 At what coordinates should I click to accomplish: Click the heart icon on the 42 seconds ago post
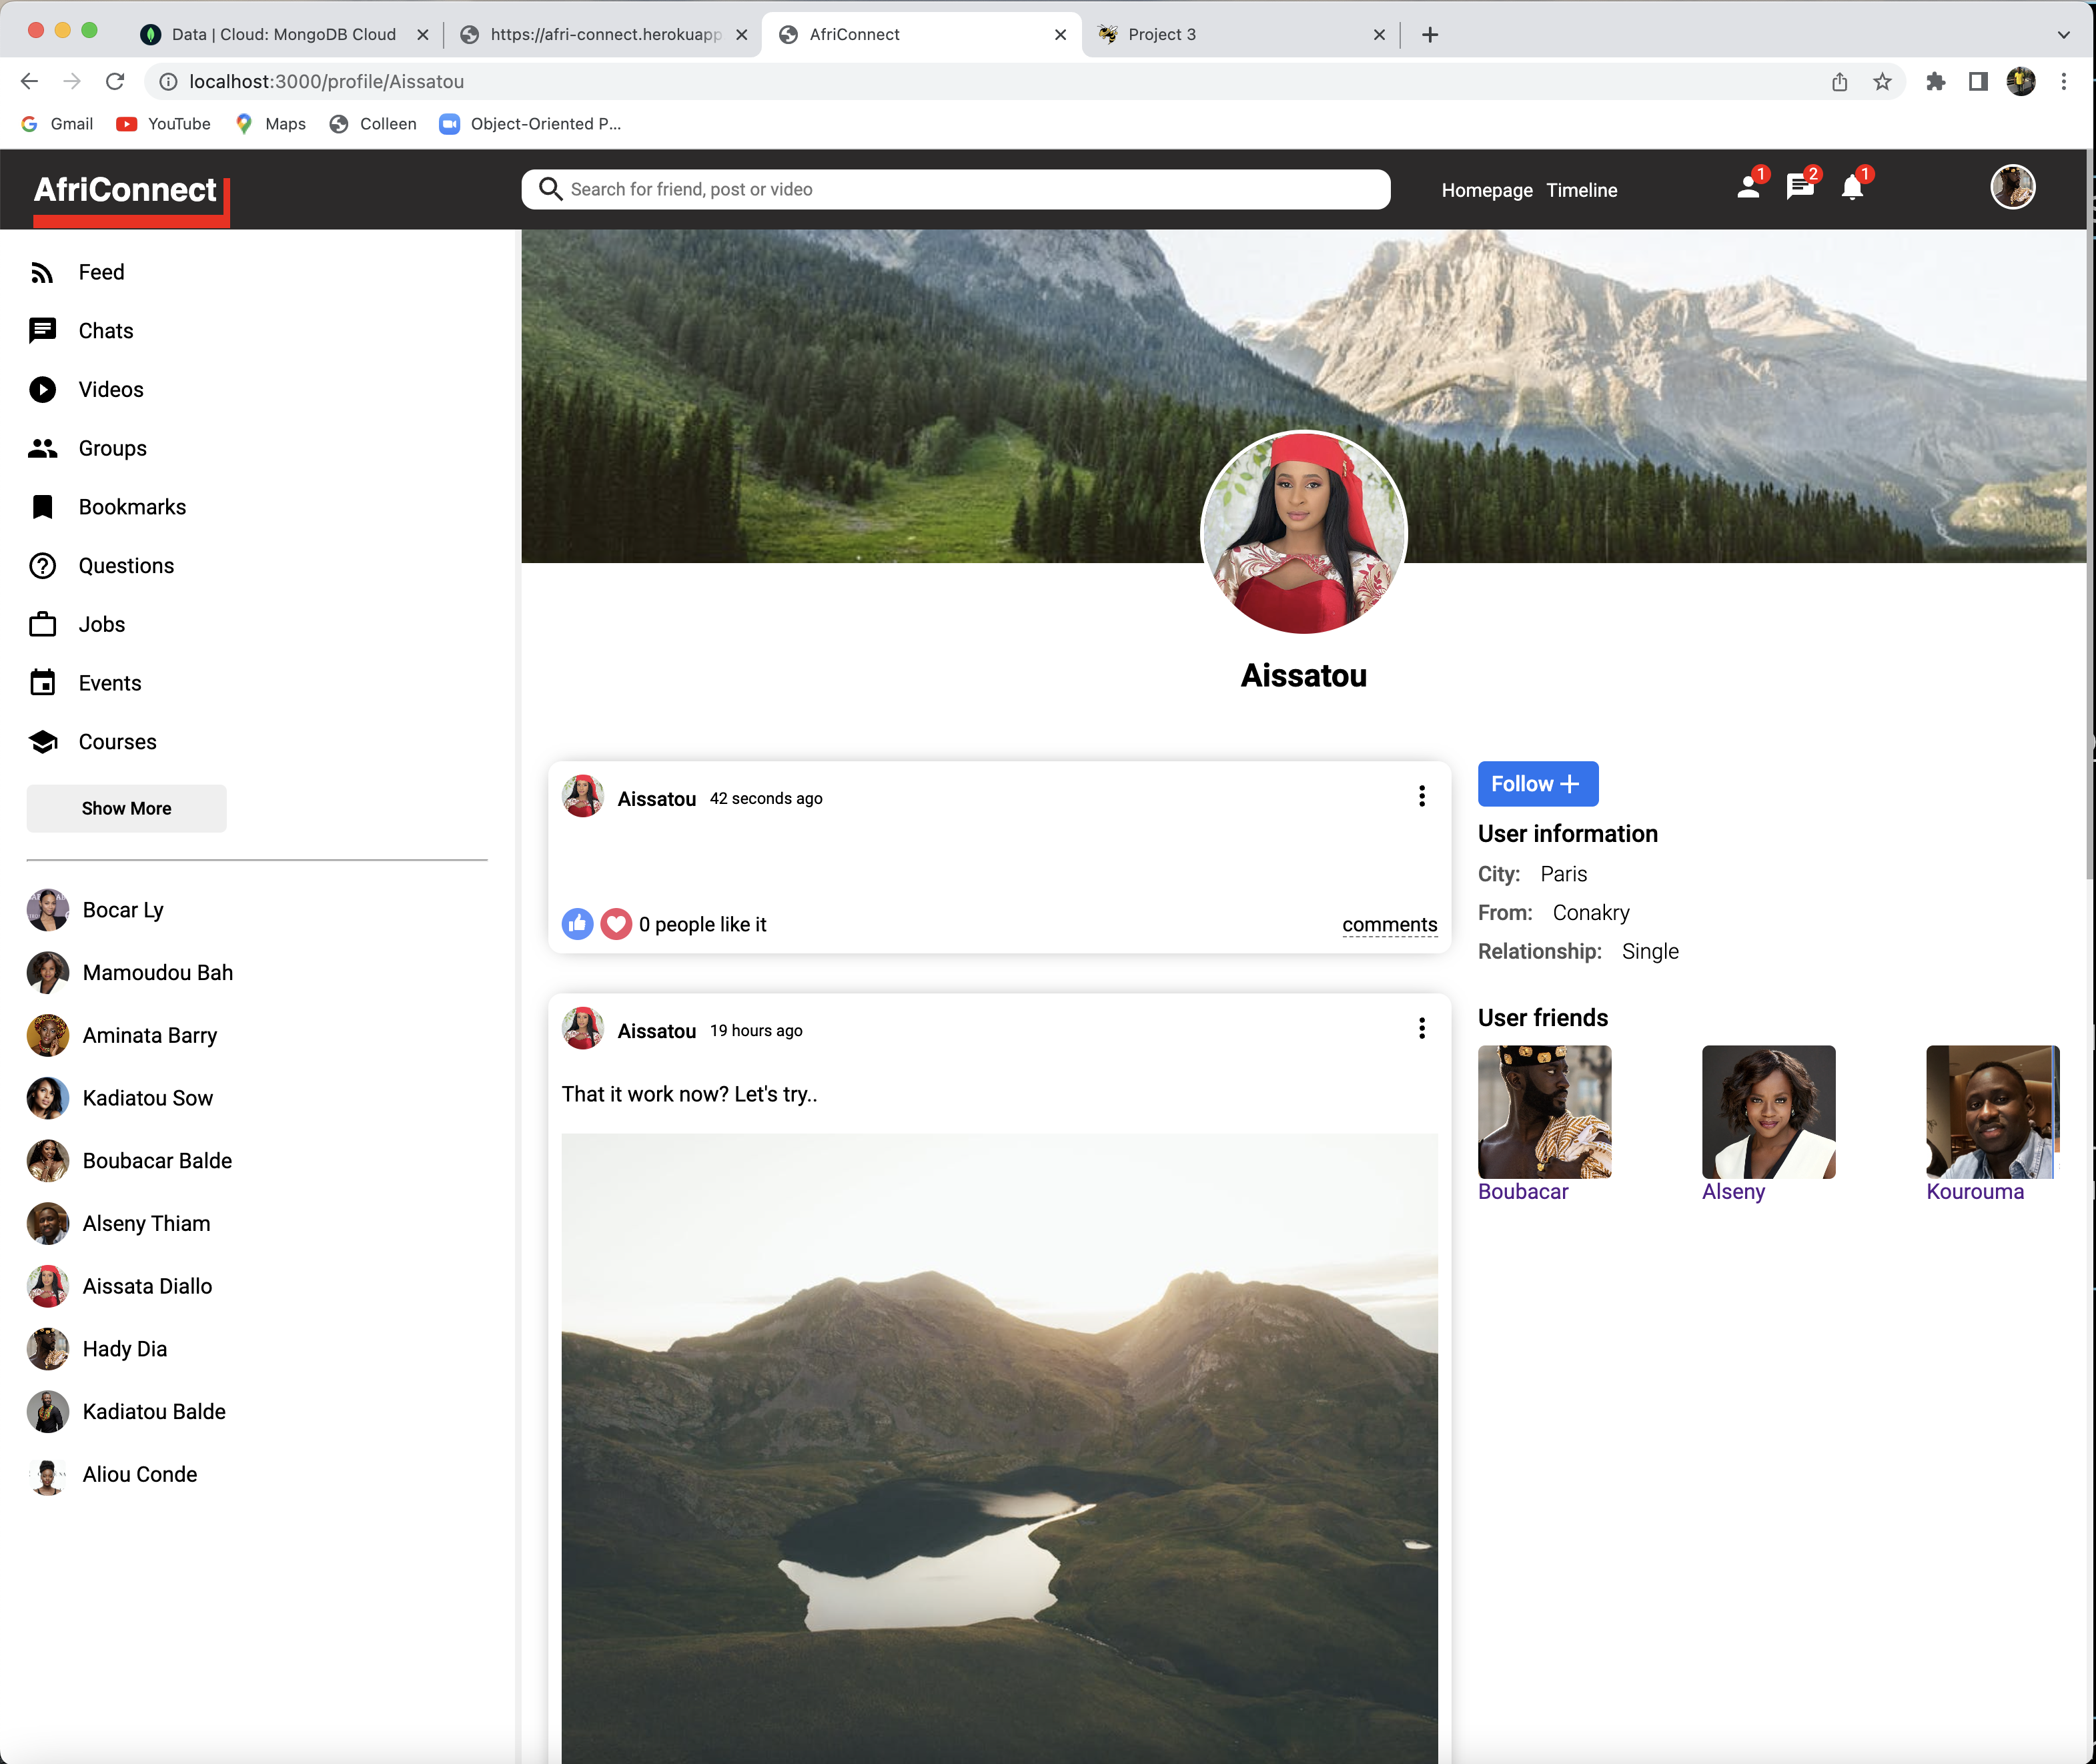[x=616, y=924]
